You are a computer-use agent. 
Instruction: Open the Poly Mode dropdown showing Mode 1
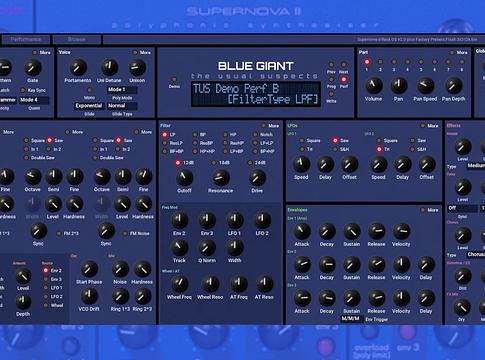[x=122, y=90]
